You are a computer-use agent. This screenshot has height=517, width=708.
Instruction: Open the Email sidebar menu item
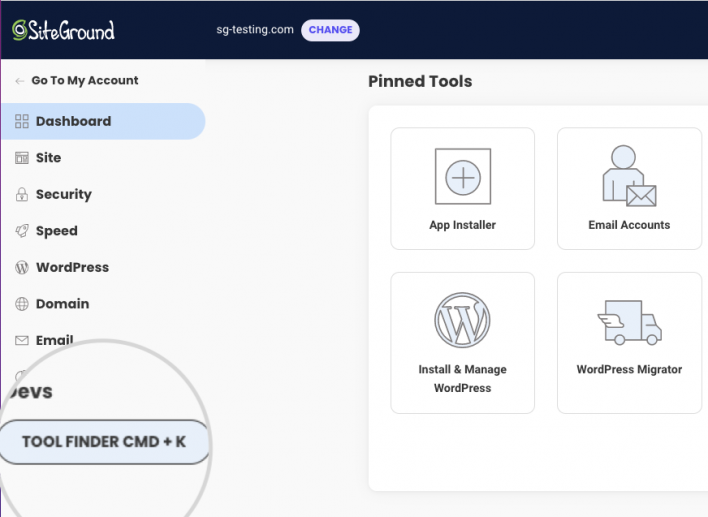pos(55,340)
